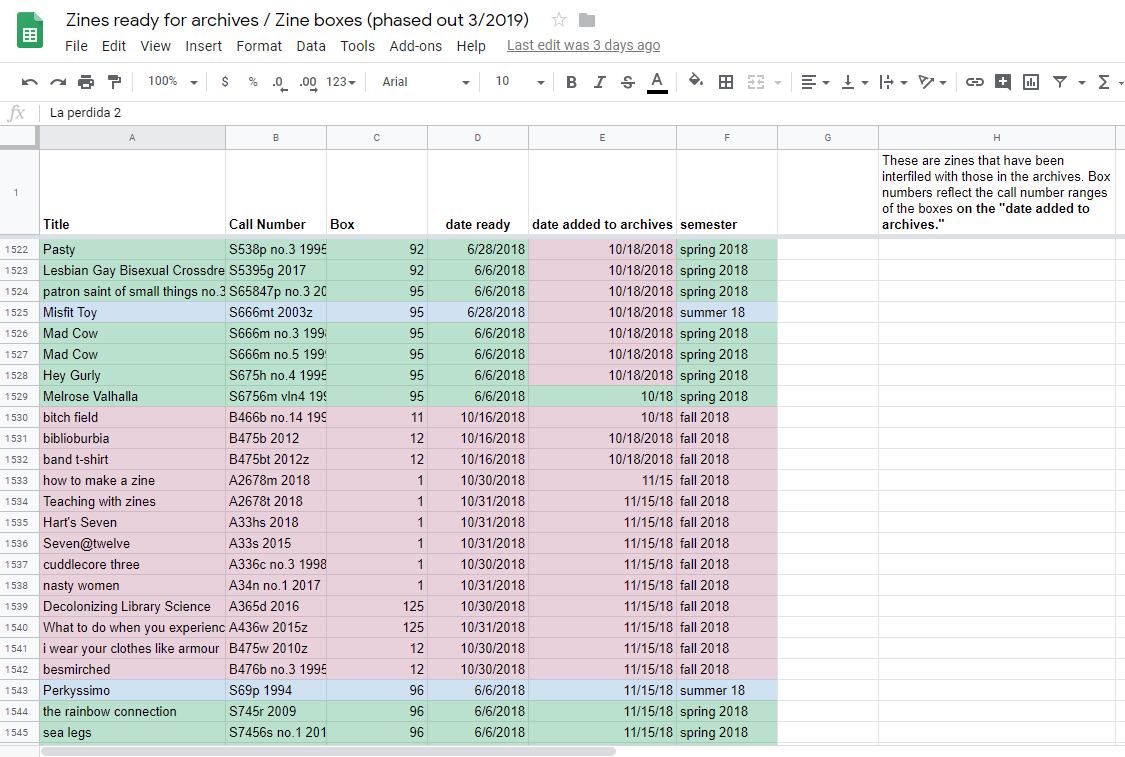
Task: Open the fill color bucket
Action: (695, 80)
